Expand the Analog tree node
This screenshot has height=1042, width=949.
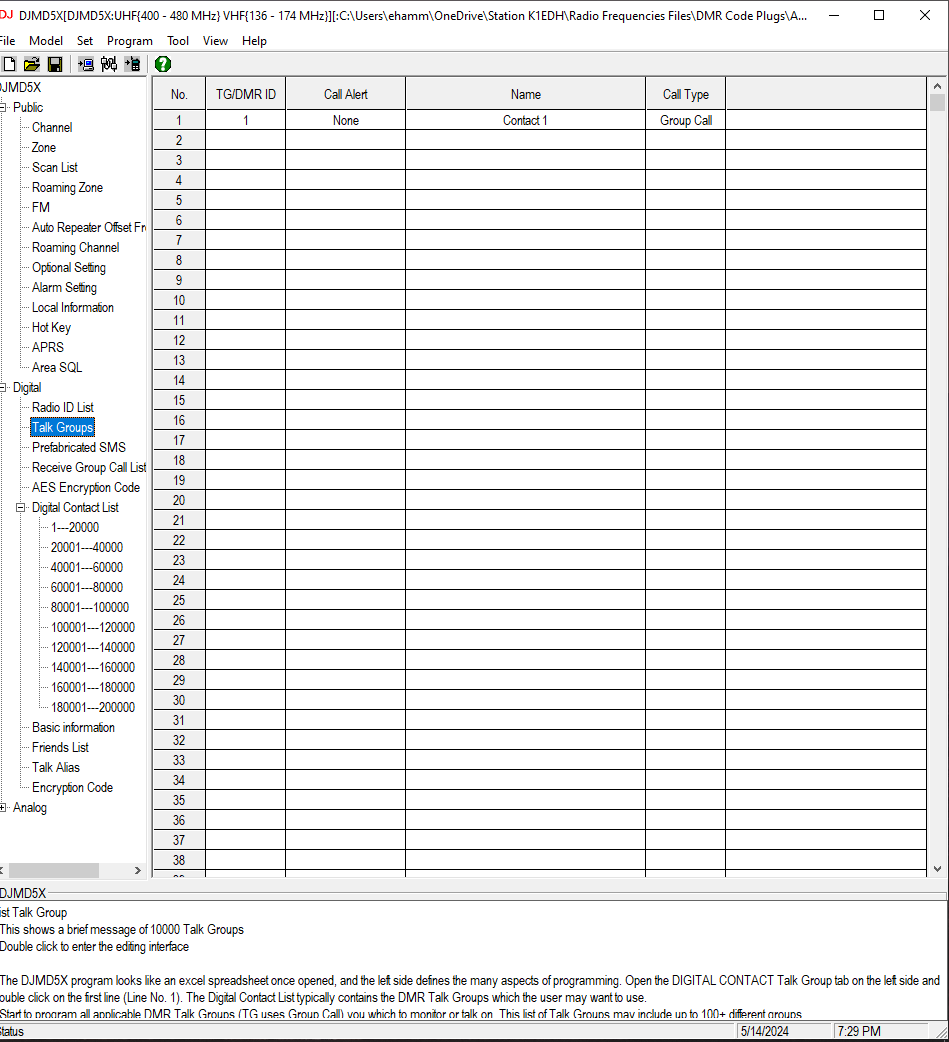coord(3,807)
